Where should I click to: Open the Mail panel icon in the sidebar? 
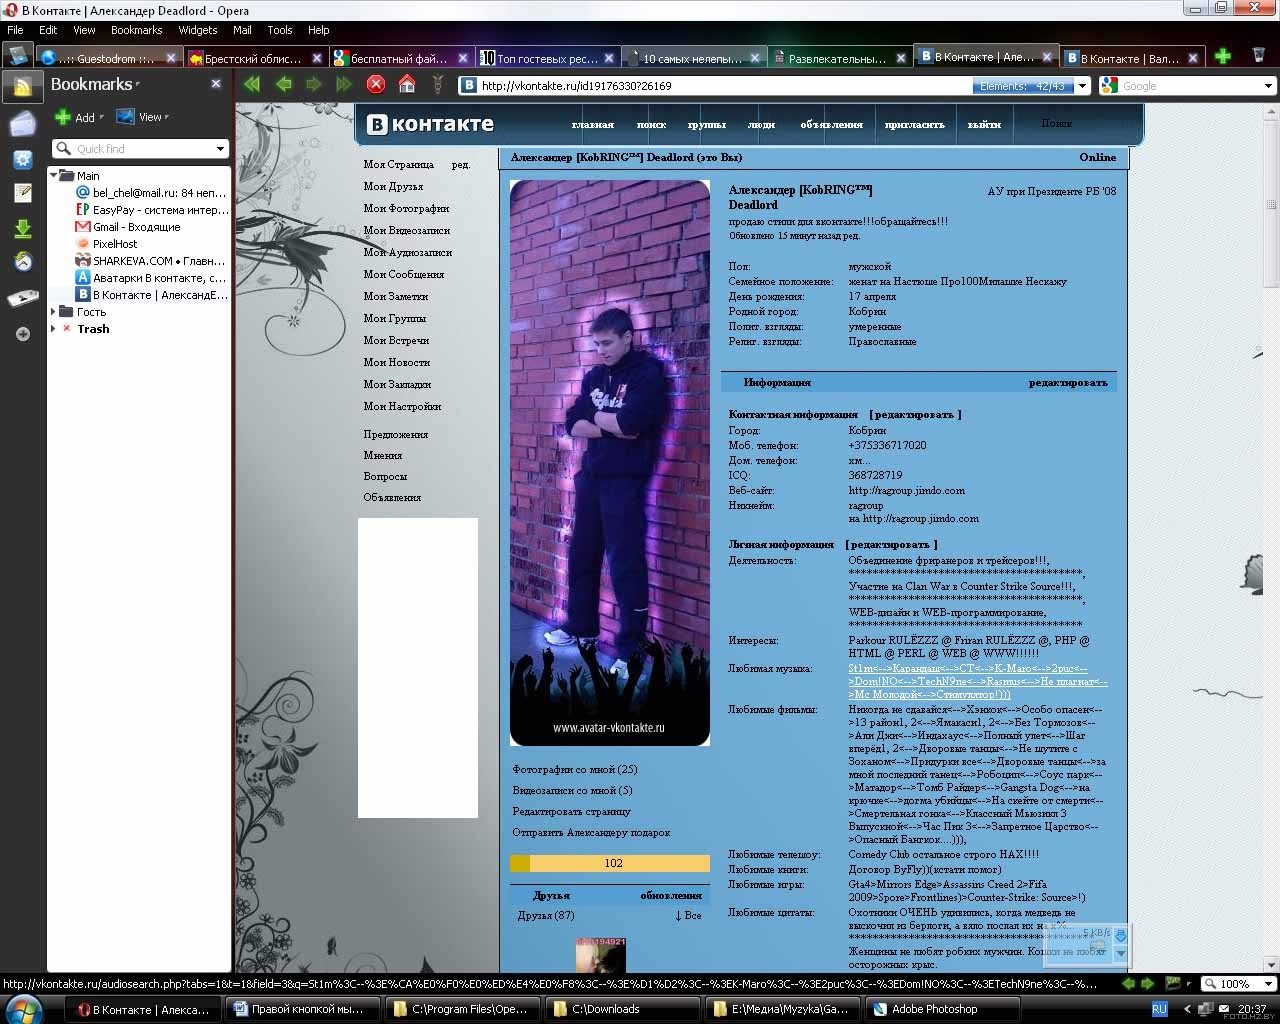click(22, 124)
